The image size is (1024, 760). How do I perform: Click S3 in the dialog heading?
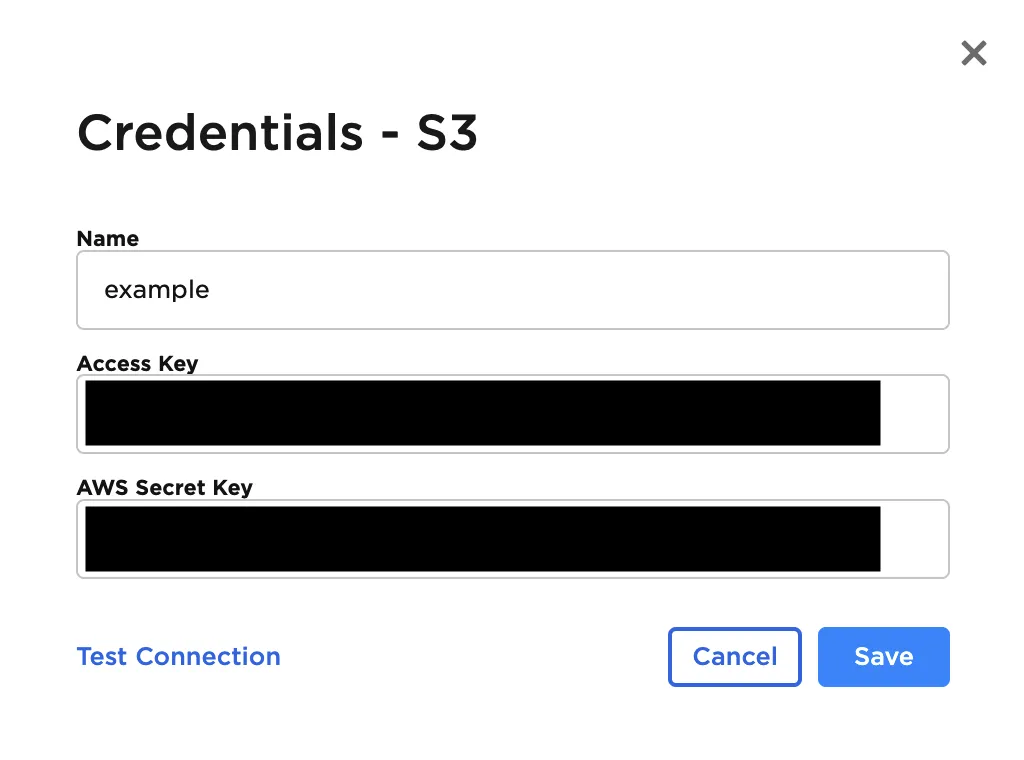point(447,132)
